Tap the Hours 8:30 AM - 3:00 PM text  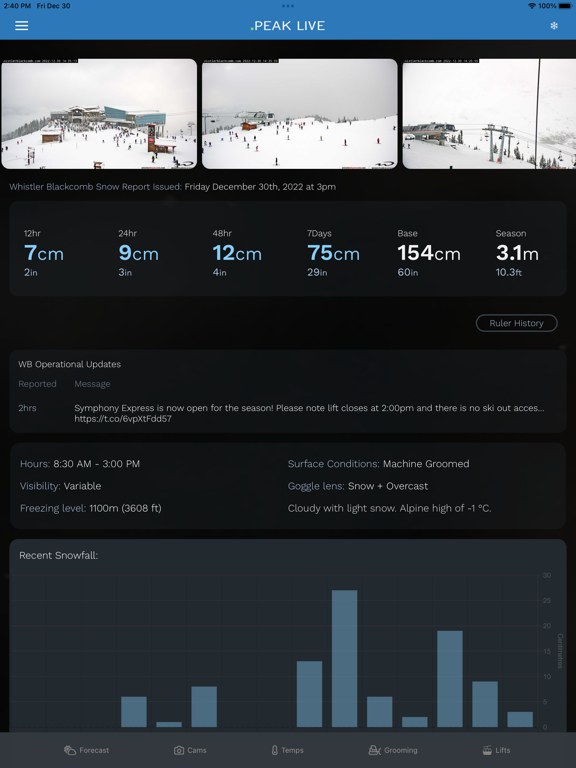click(x=80, y=464)
